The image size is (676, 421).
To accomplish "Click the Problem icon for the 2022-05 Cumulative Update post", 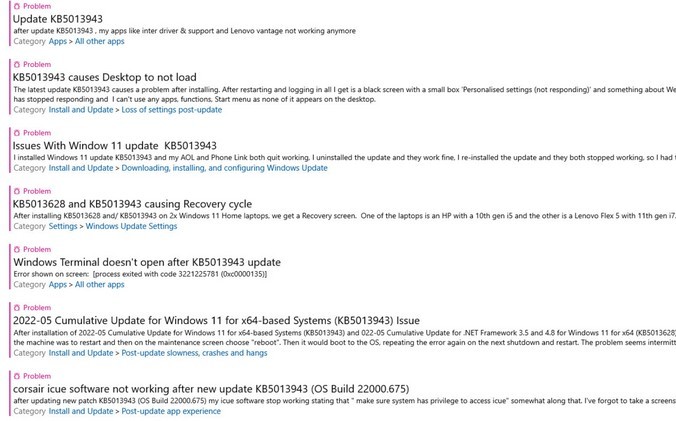I will (x=16, y=308).
